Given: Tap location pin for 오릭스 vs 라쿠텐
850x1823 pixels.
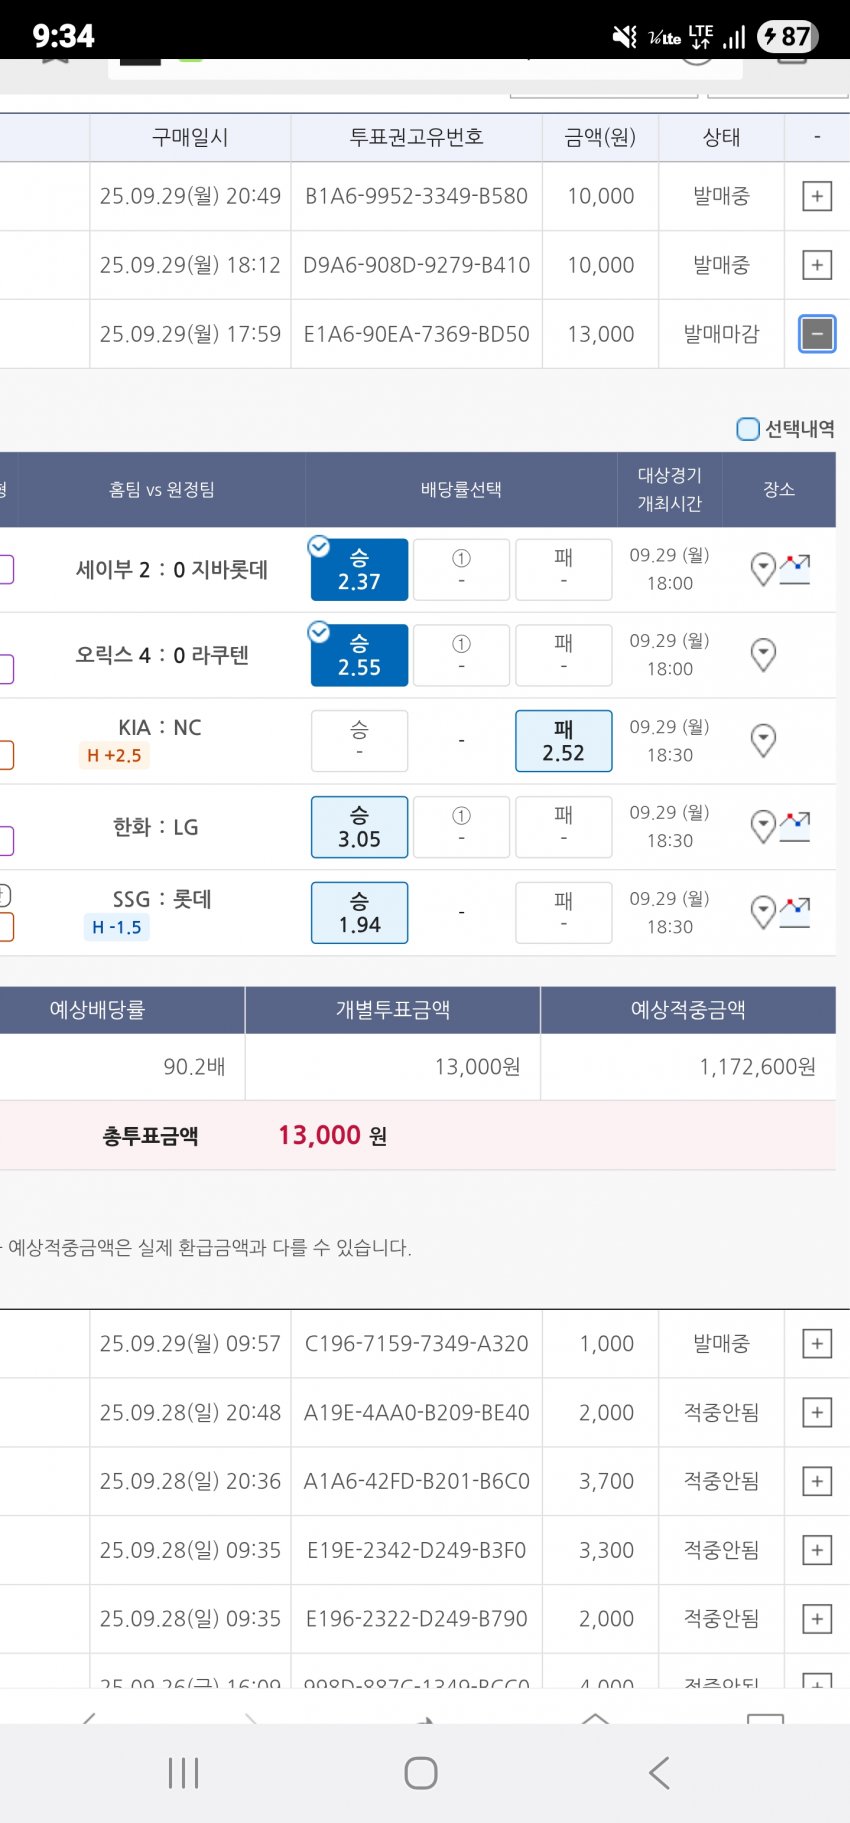Looking at the screenshot, I should pyautogui.click(x=763, y=655).
